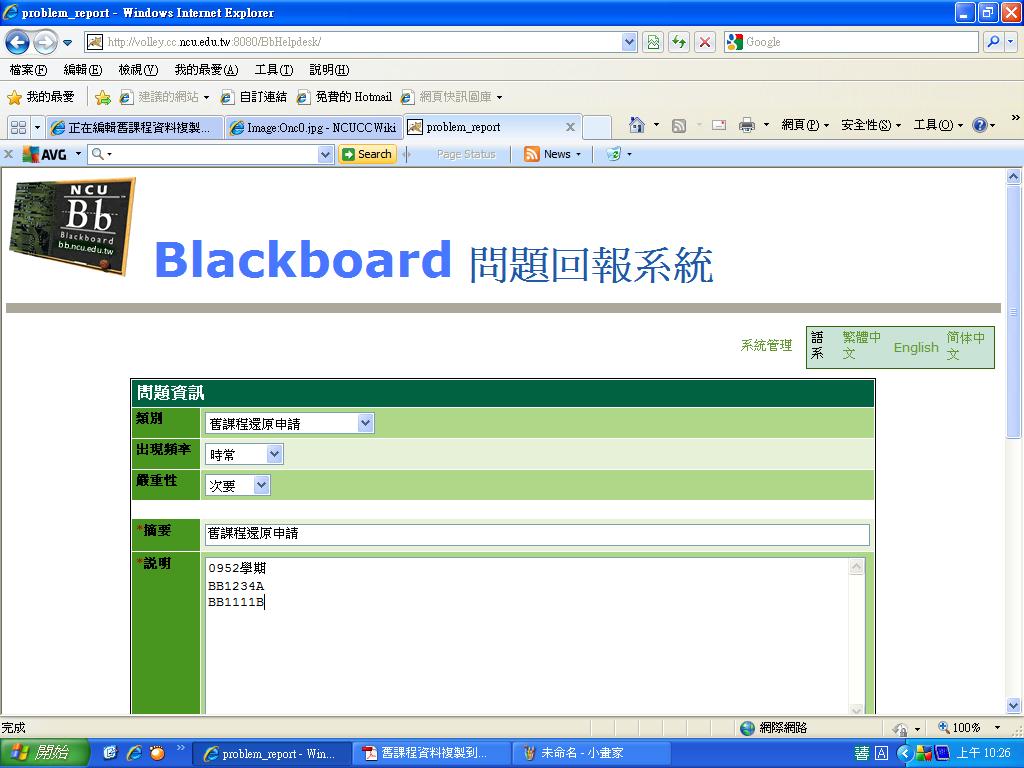1024x768 pixels.
Task: Click the 摘要 summary text field
Action: click(536, 534)
